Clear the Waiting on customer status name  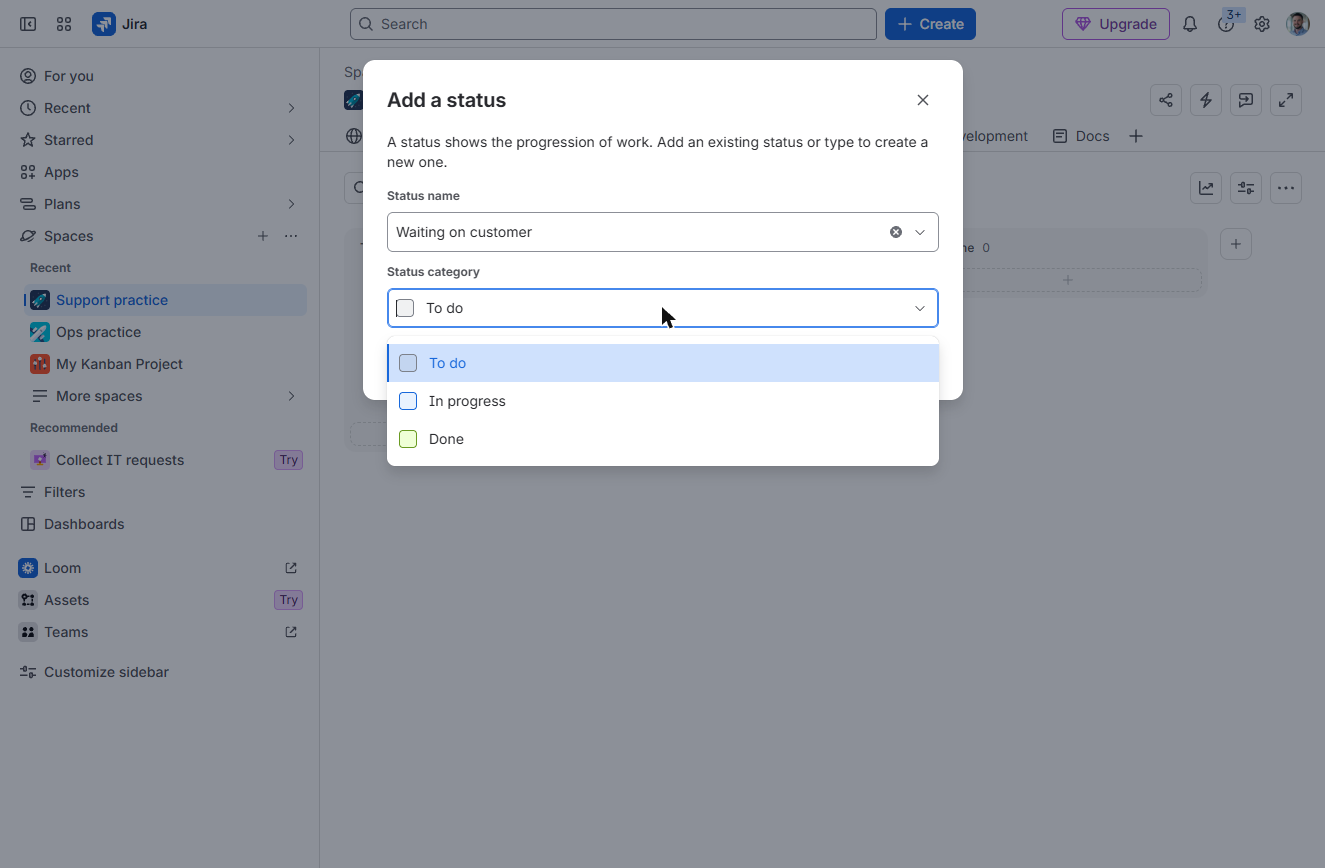[x=896, y=232]
